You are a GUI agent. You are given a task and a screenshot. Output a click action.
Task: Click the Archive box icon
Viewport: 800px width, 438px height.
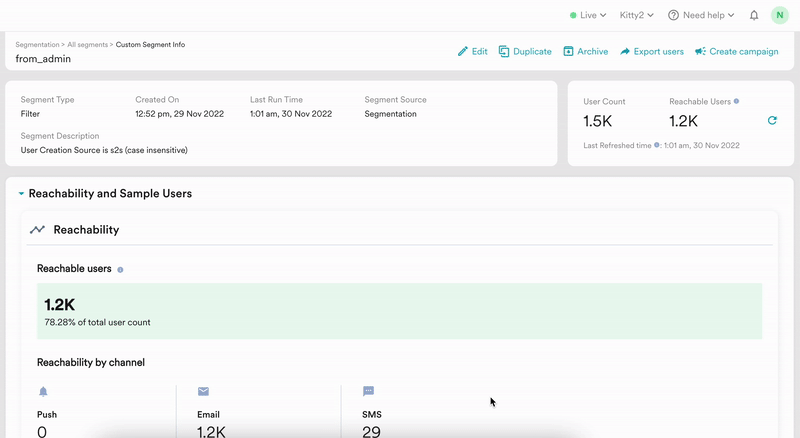click(568, 52)
